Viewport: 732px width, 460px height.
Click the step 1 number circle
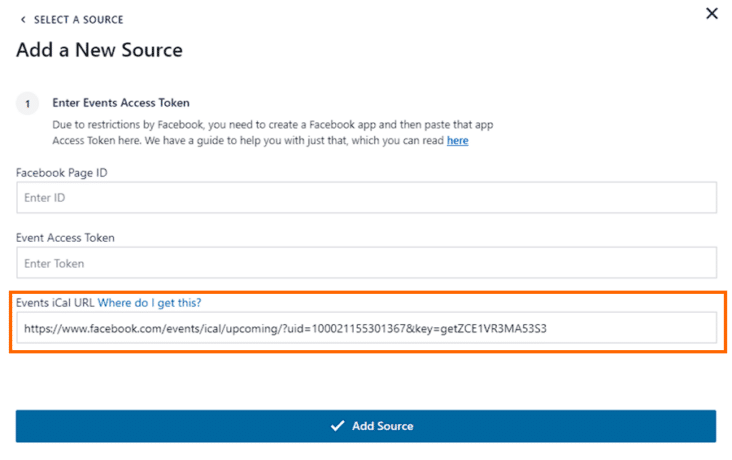point(28,103)
